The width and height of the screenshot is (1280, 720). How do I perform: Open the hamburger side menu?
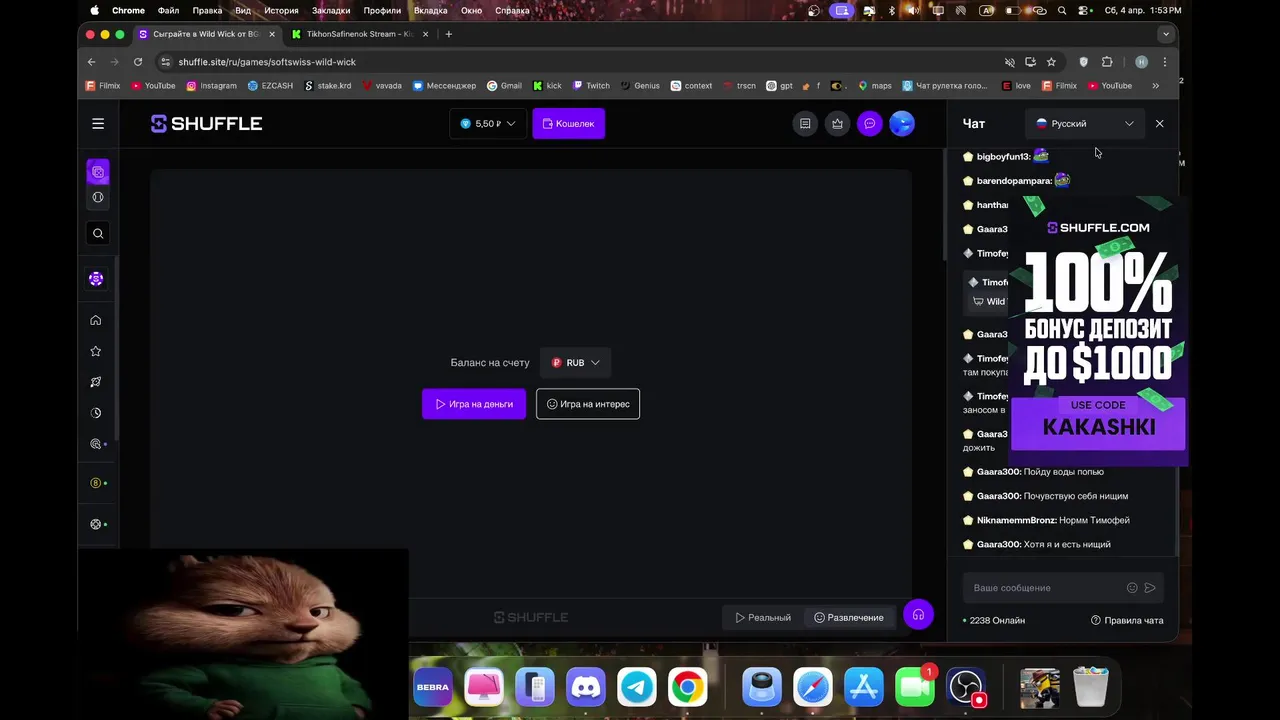coord(98,123)
